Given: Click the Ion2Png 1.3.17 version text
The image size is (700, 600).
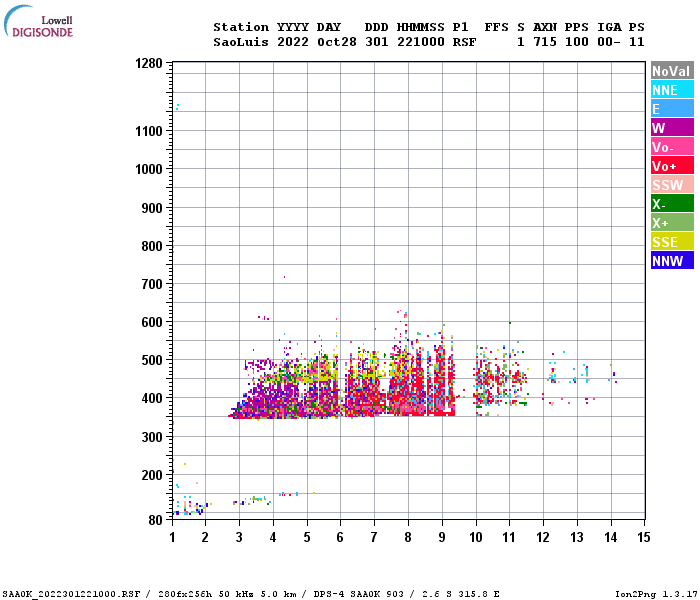Looking at the screenshot, I should coord(656,594).
